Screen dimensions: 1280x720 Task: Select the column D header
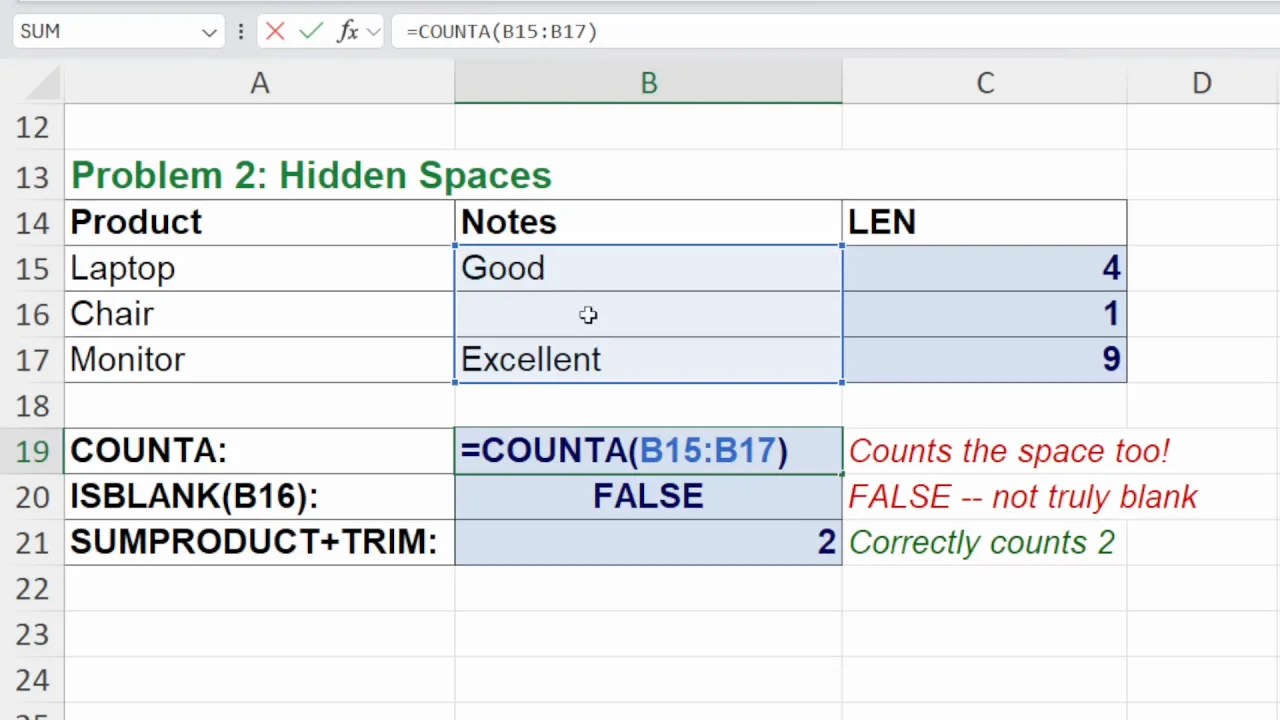pos(1201,83)
